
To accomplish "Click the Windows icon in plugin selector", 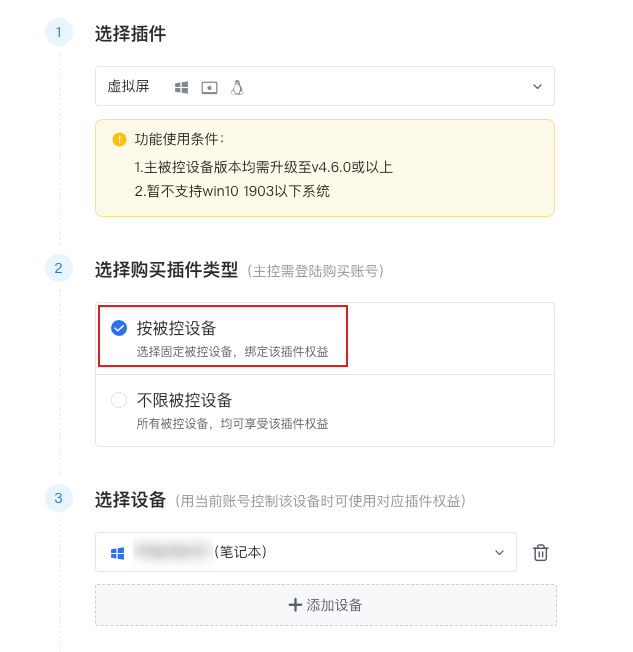I will tap(181, 87).
